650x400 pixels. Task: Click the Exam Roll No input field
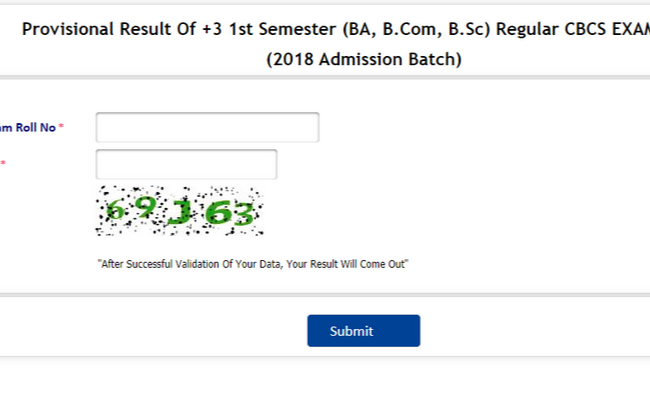(x=207, y=127)
